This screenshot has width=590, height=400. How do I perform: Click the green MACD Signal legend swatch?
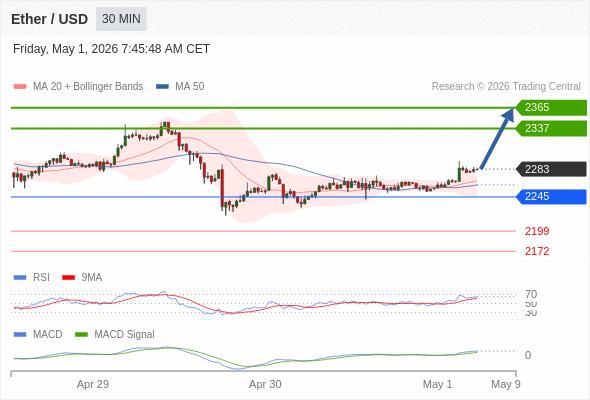pos(81,334)
